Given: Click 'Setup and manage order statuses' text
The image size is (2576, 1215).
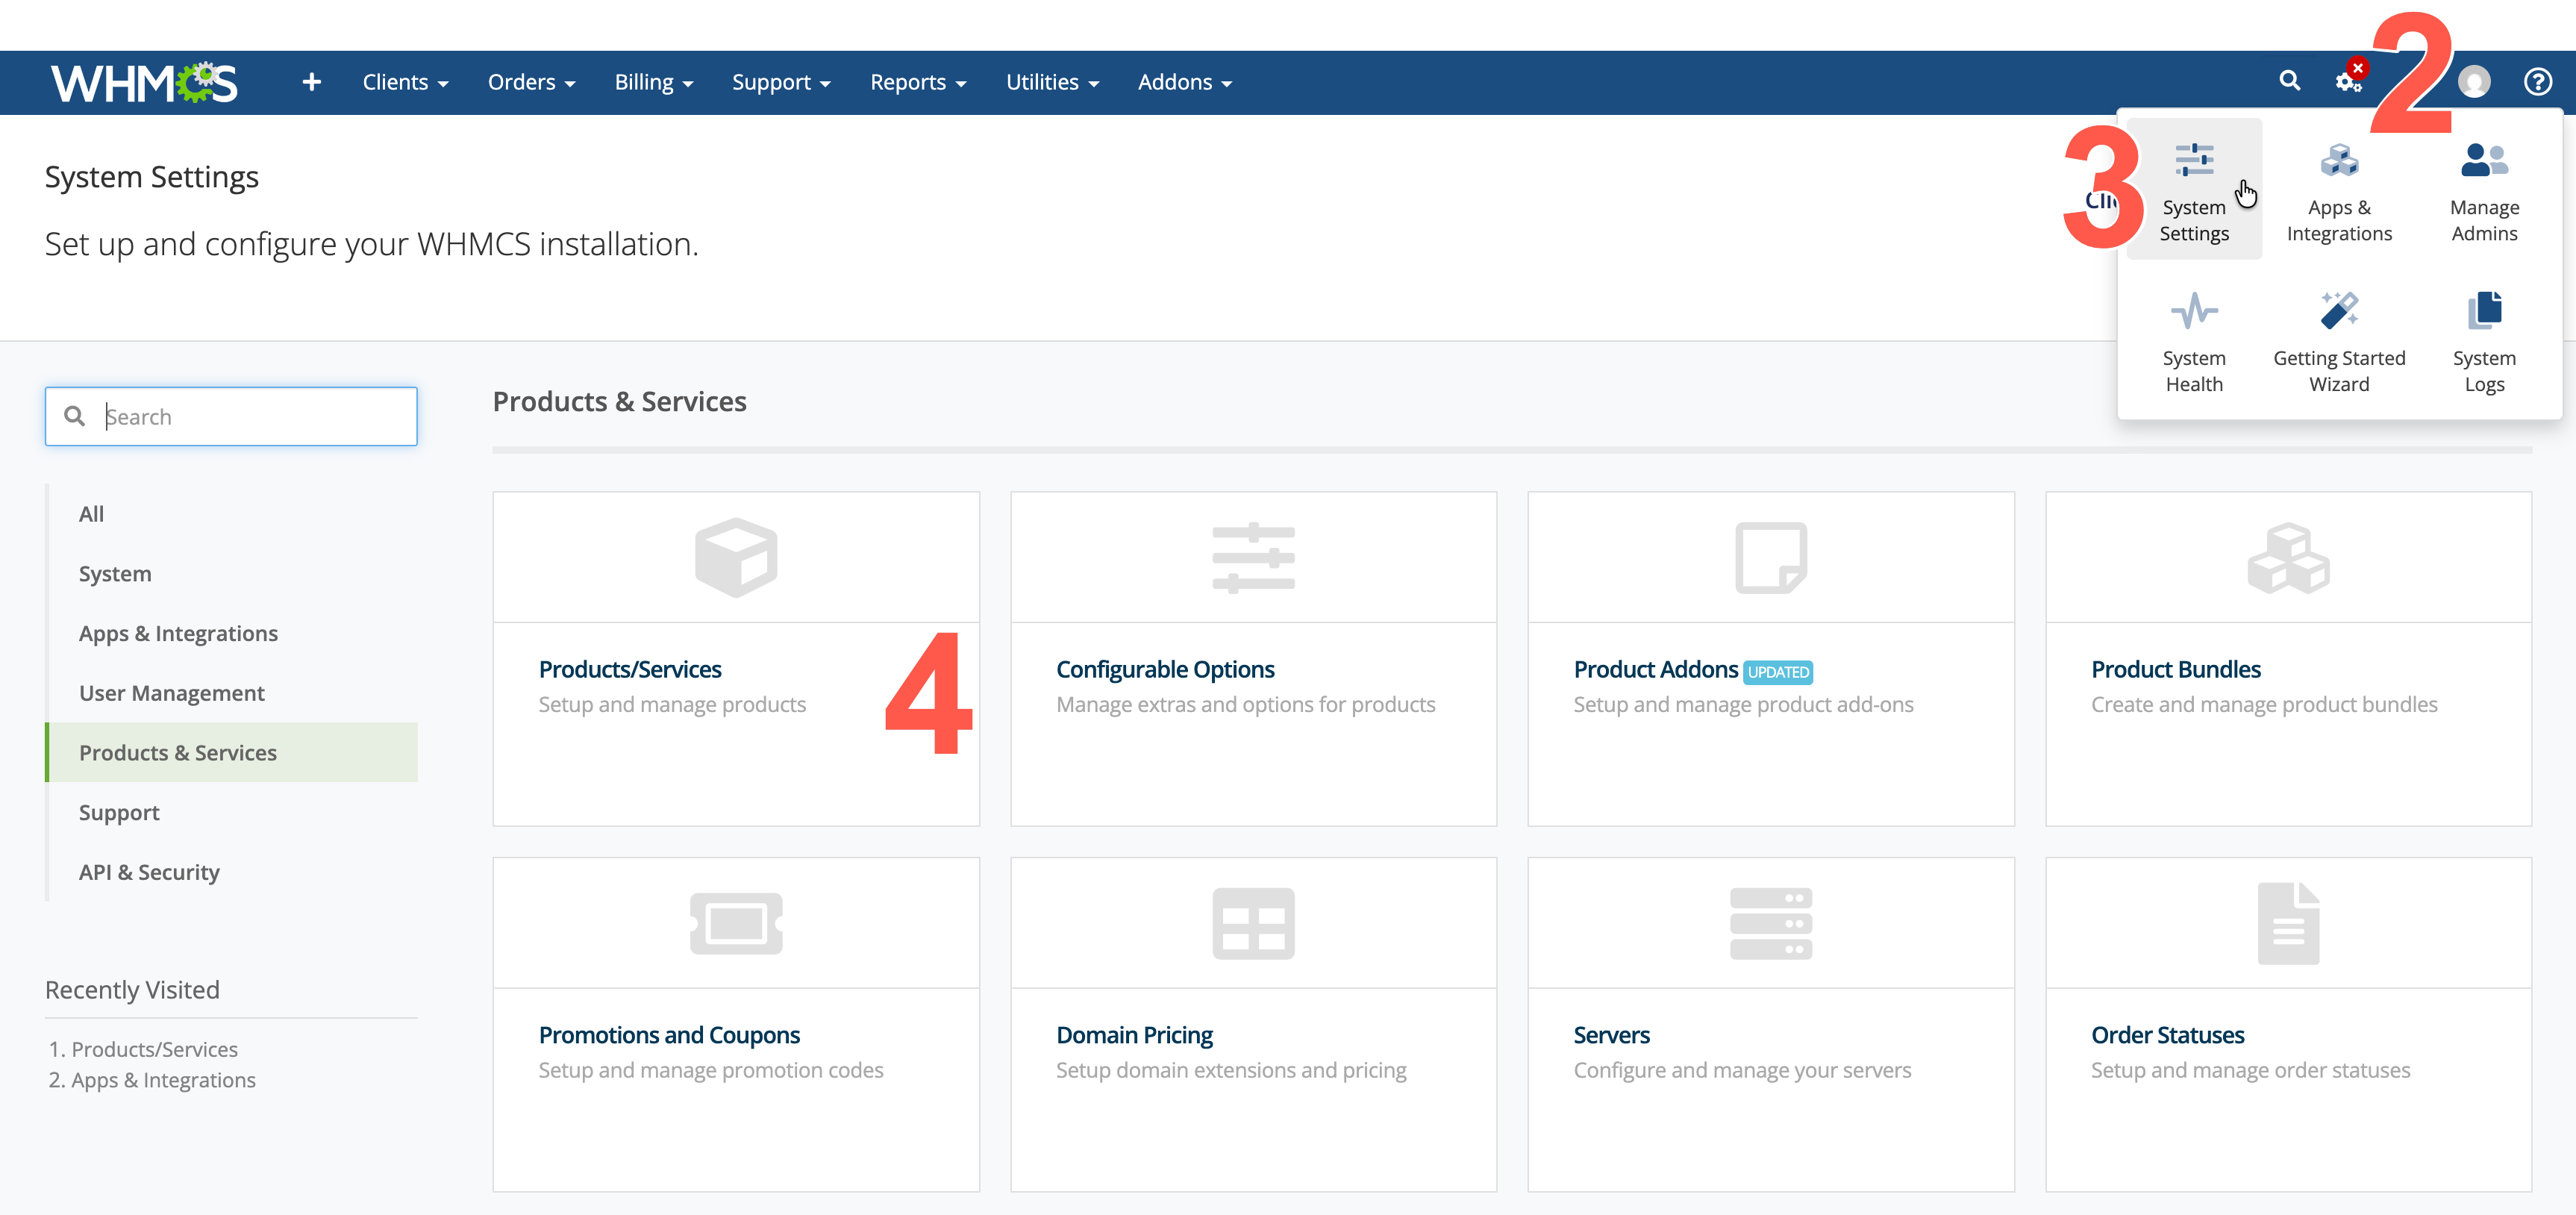Looking at the screenshot, I should [x=2250, y=1070].
